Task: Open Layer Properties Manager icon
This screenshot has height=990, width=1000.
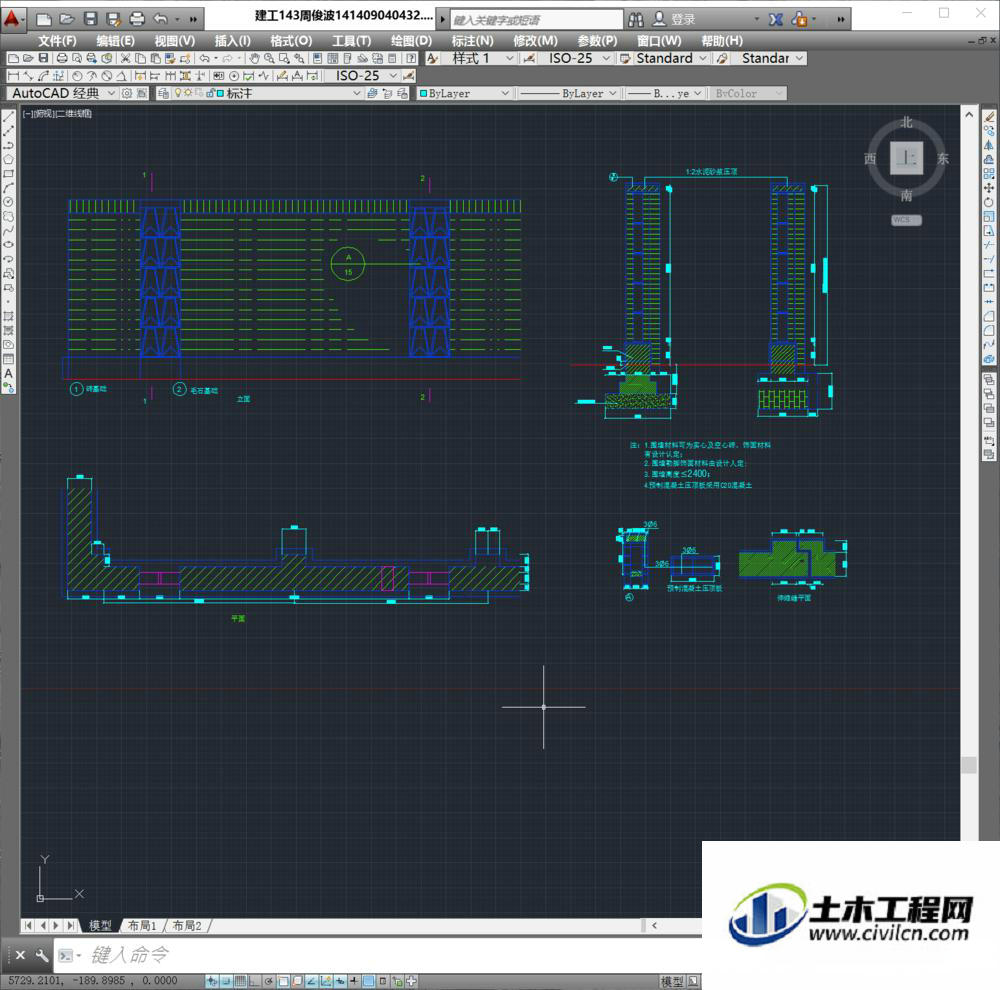Action: point(163,93)
